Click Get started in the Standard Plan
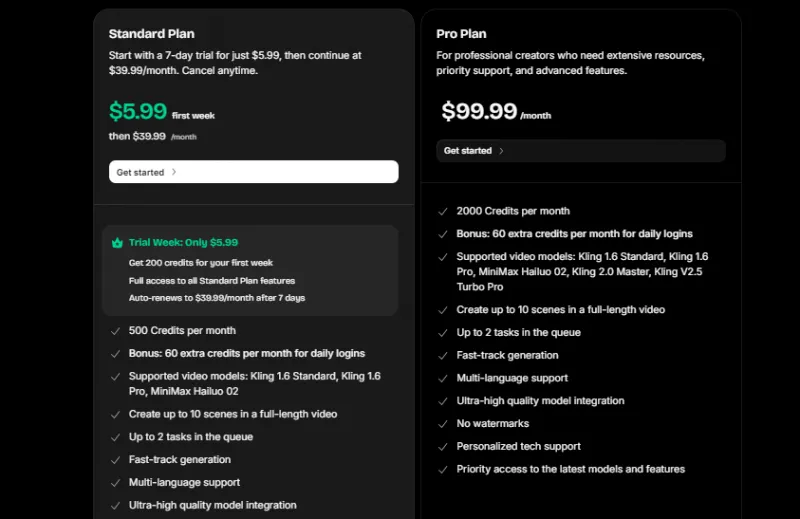Image resolution: width=800 pixels, height=519 pixels. coord(253,172)
